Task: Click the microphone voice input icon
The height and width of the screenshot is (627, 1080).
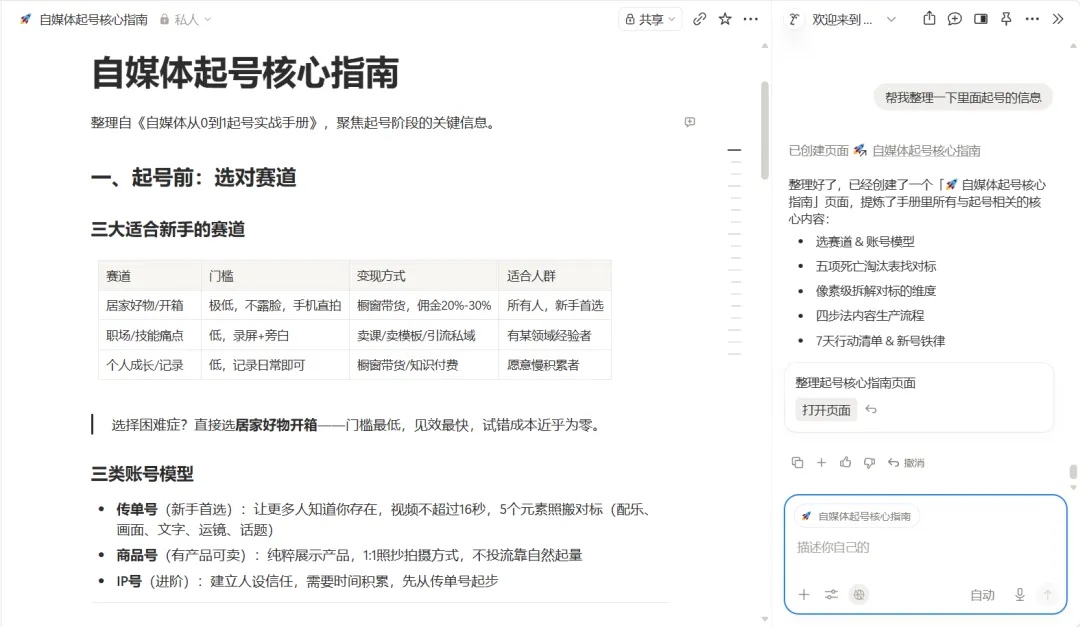Action: 1020,595
